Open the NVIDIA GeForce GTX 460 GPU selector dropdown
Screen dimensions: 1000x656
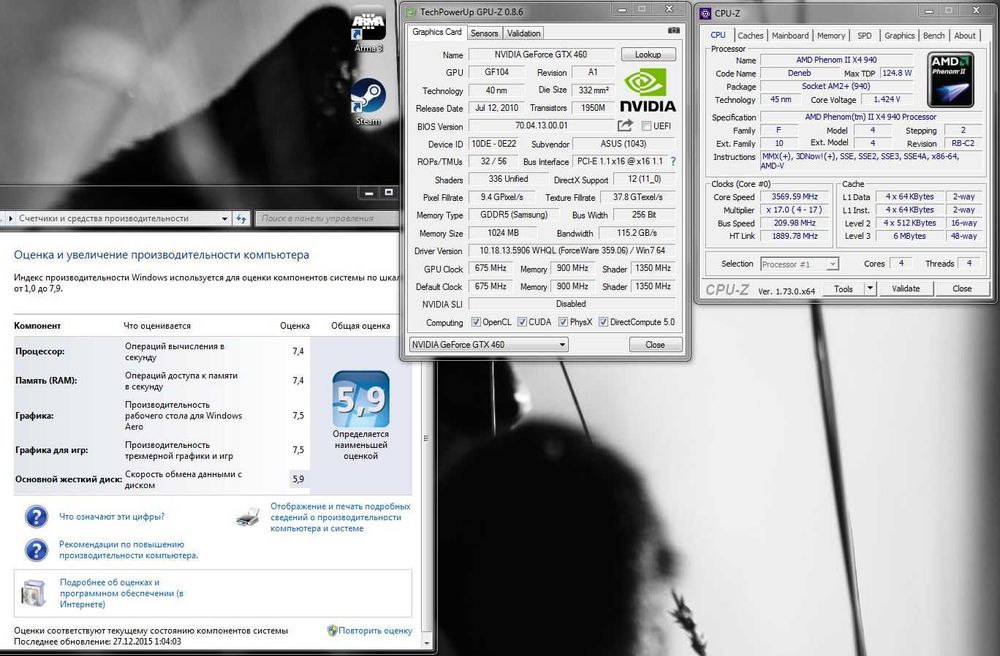[x=489, y=344]
